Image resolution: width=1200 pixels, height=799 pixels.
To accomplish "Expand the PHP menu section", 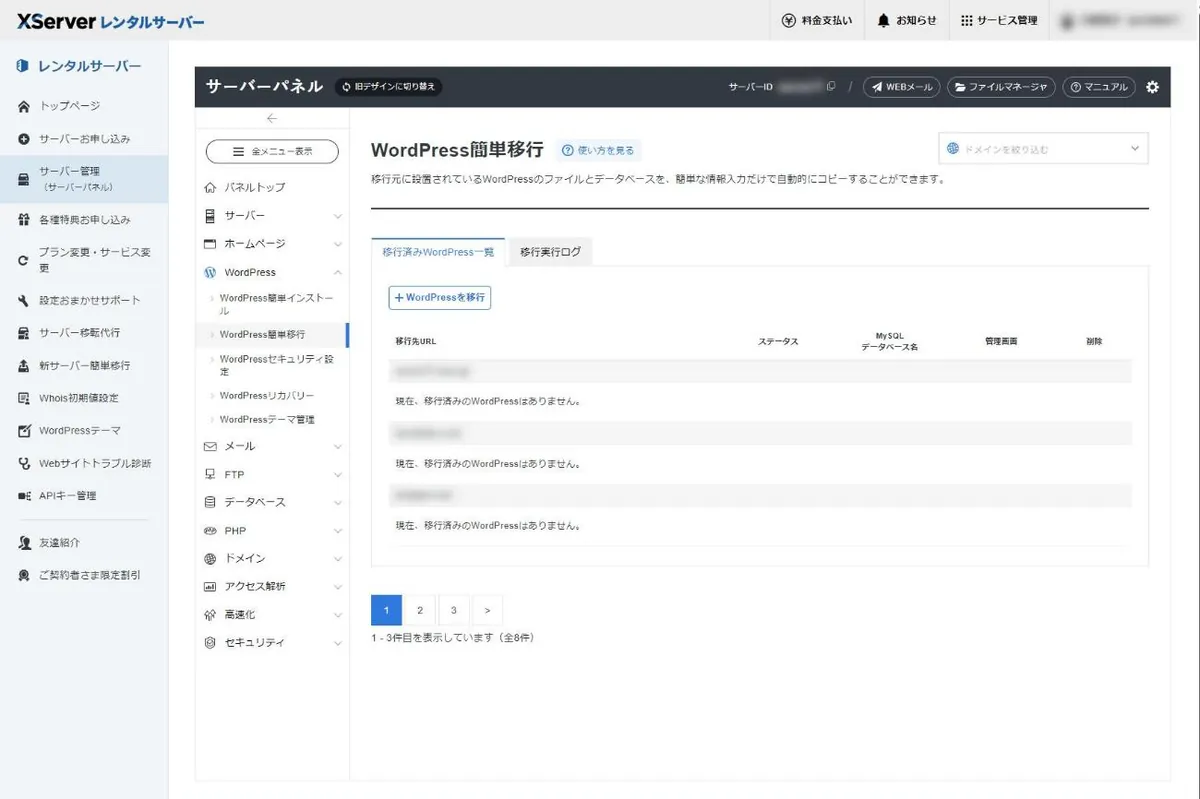I will point(272,531).
